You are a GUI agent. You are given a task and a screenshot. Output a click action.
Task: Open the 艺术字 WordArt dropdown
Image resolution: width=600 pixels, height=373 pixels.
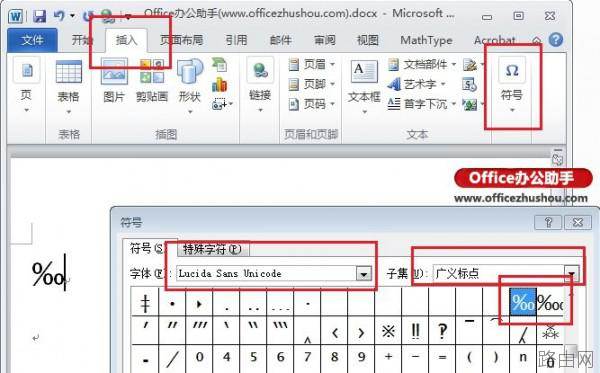tap(416, 84)
